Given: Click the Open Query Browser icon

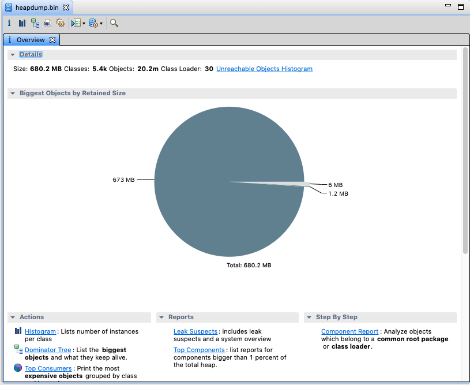Looking at the screenshot, I should tap(93, 23).
